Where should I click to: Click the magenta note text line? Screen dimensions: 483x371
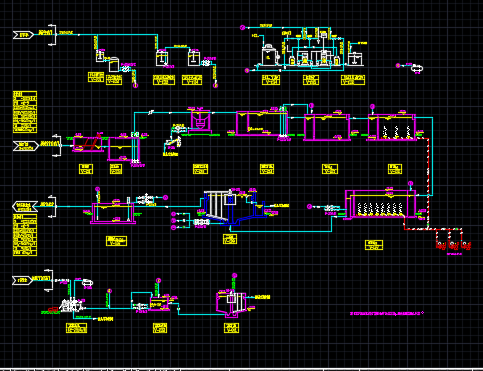pyautogui.click(x=387, y=313)
